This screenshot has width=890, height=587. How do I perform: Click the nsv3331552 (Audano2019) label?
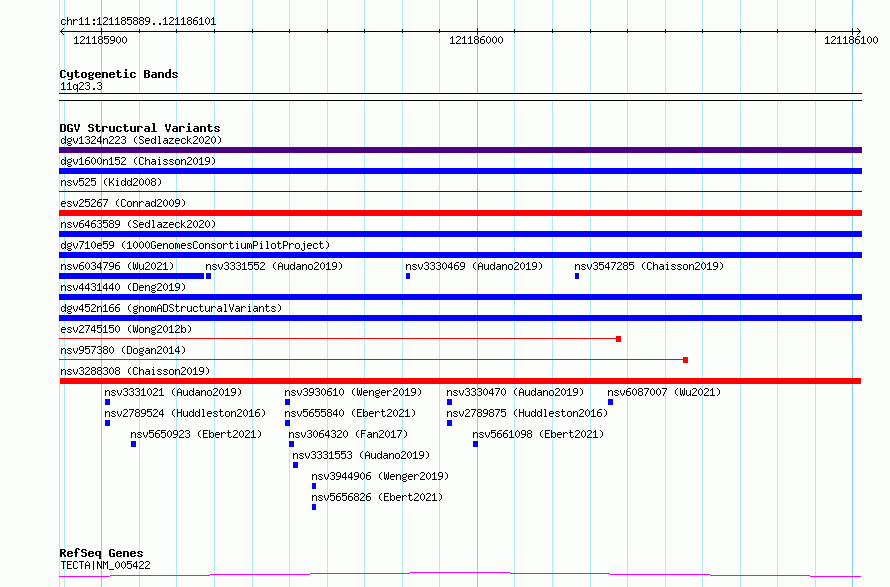(x=274, y=266)
